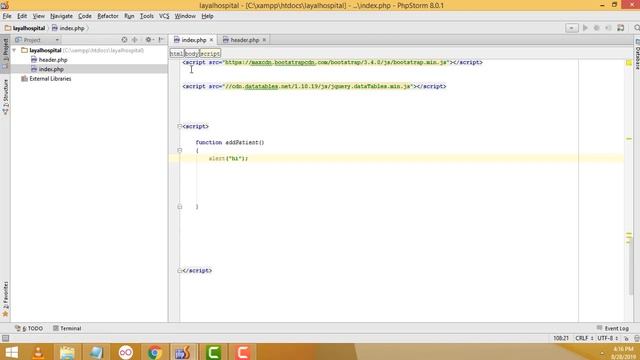Open the VCS menu

(164, 16)
